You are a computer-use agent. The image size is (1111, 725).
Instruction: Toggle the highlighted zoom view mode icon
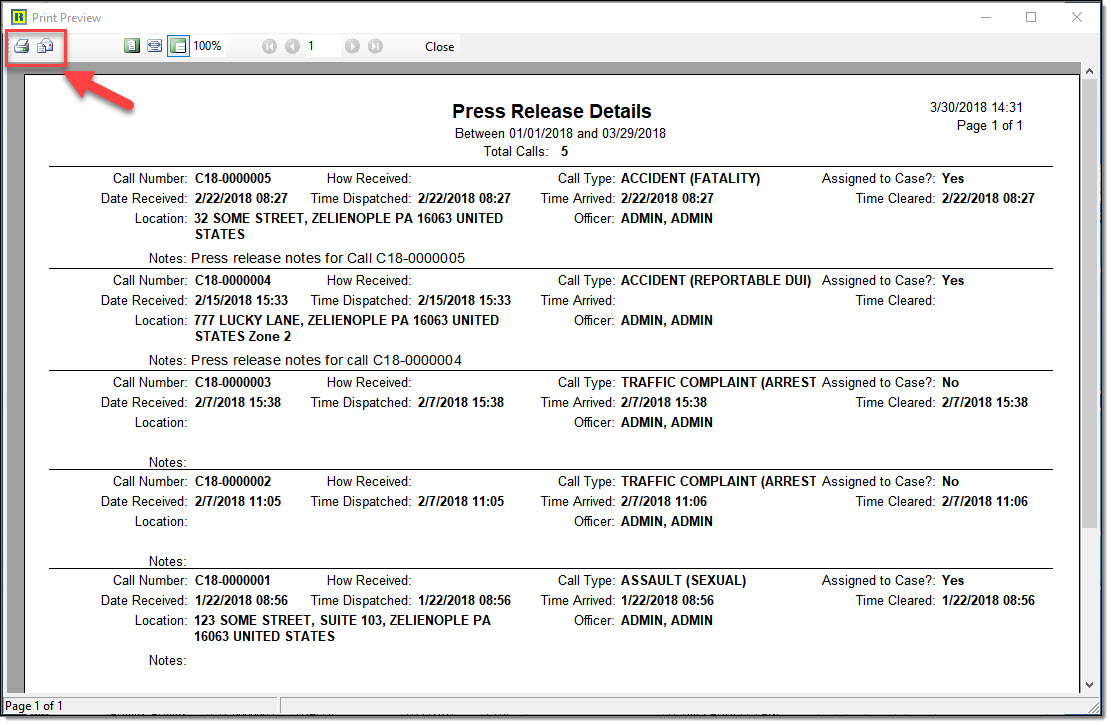[x=178, y=46]
